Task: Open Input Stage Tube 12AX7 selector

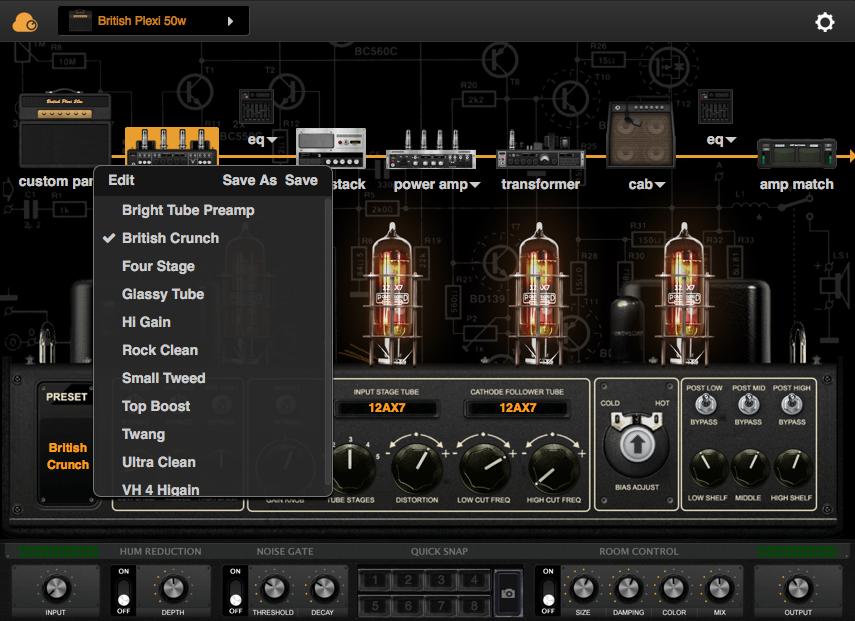Action: coord(387,408)
